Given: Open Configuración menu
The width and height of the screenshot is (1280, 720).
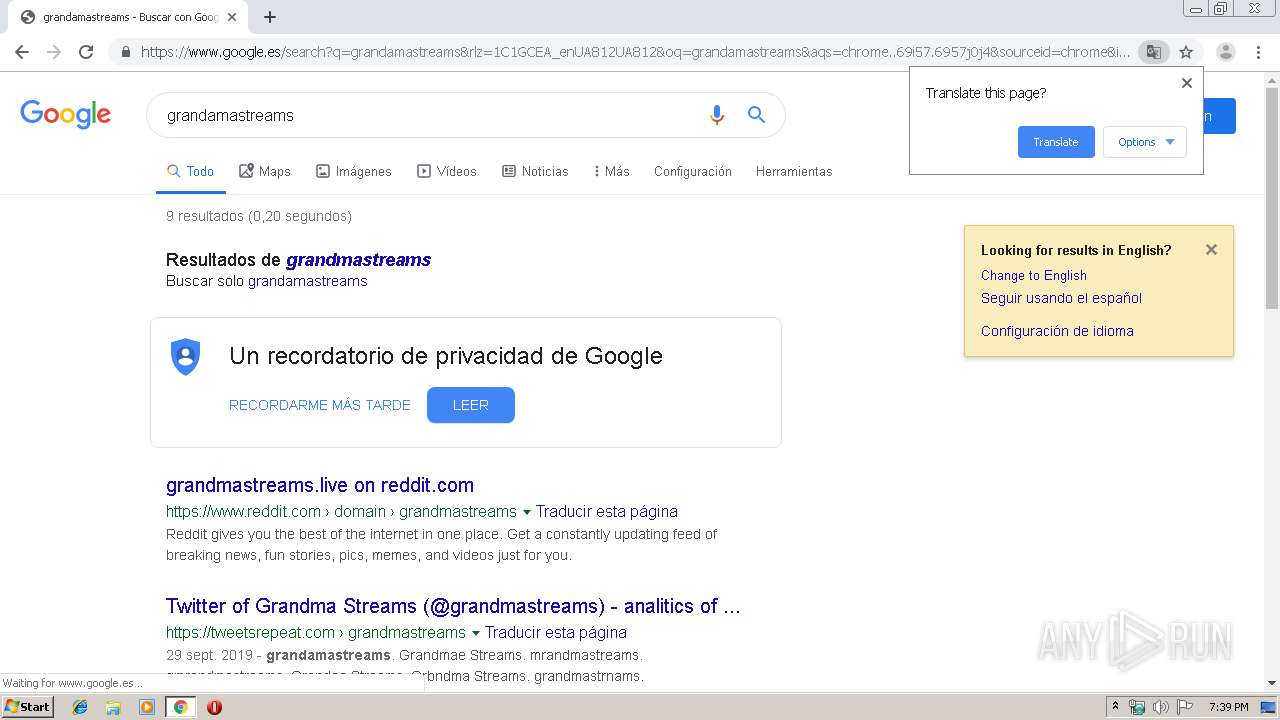Looking at the screenshot, I should coord(693,171).
